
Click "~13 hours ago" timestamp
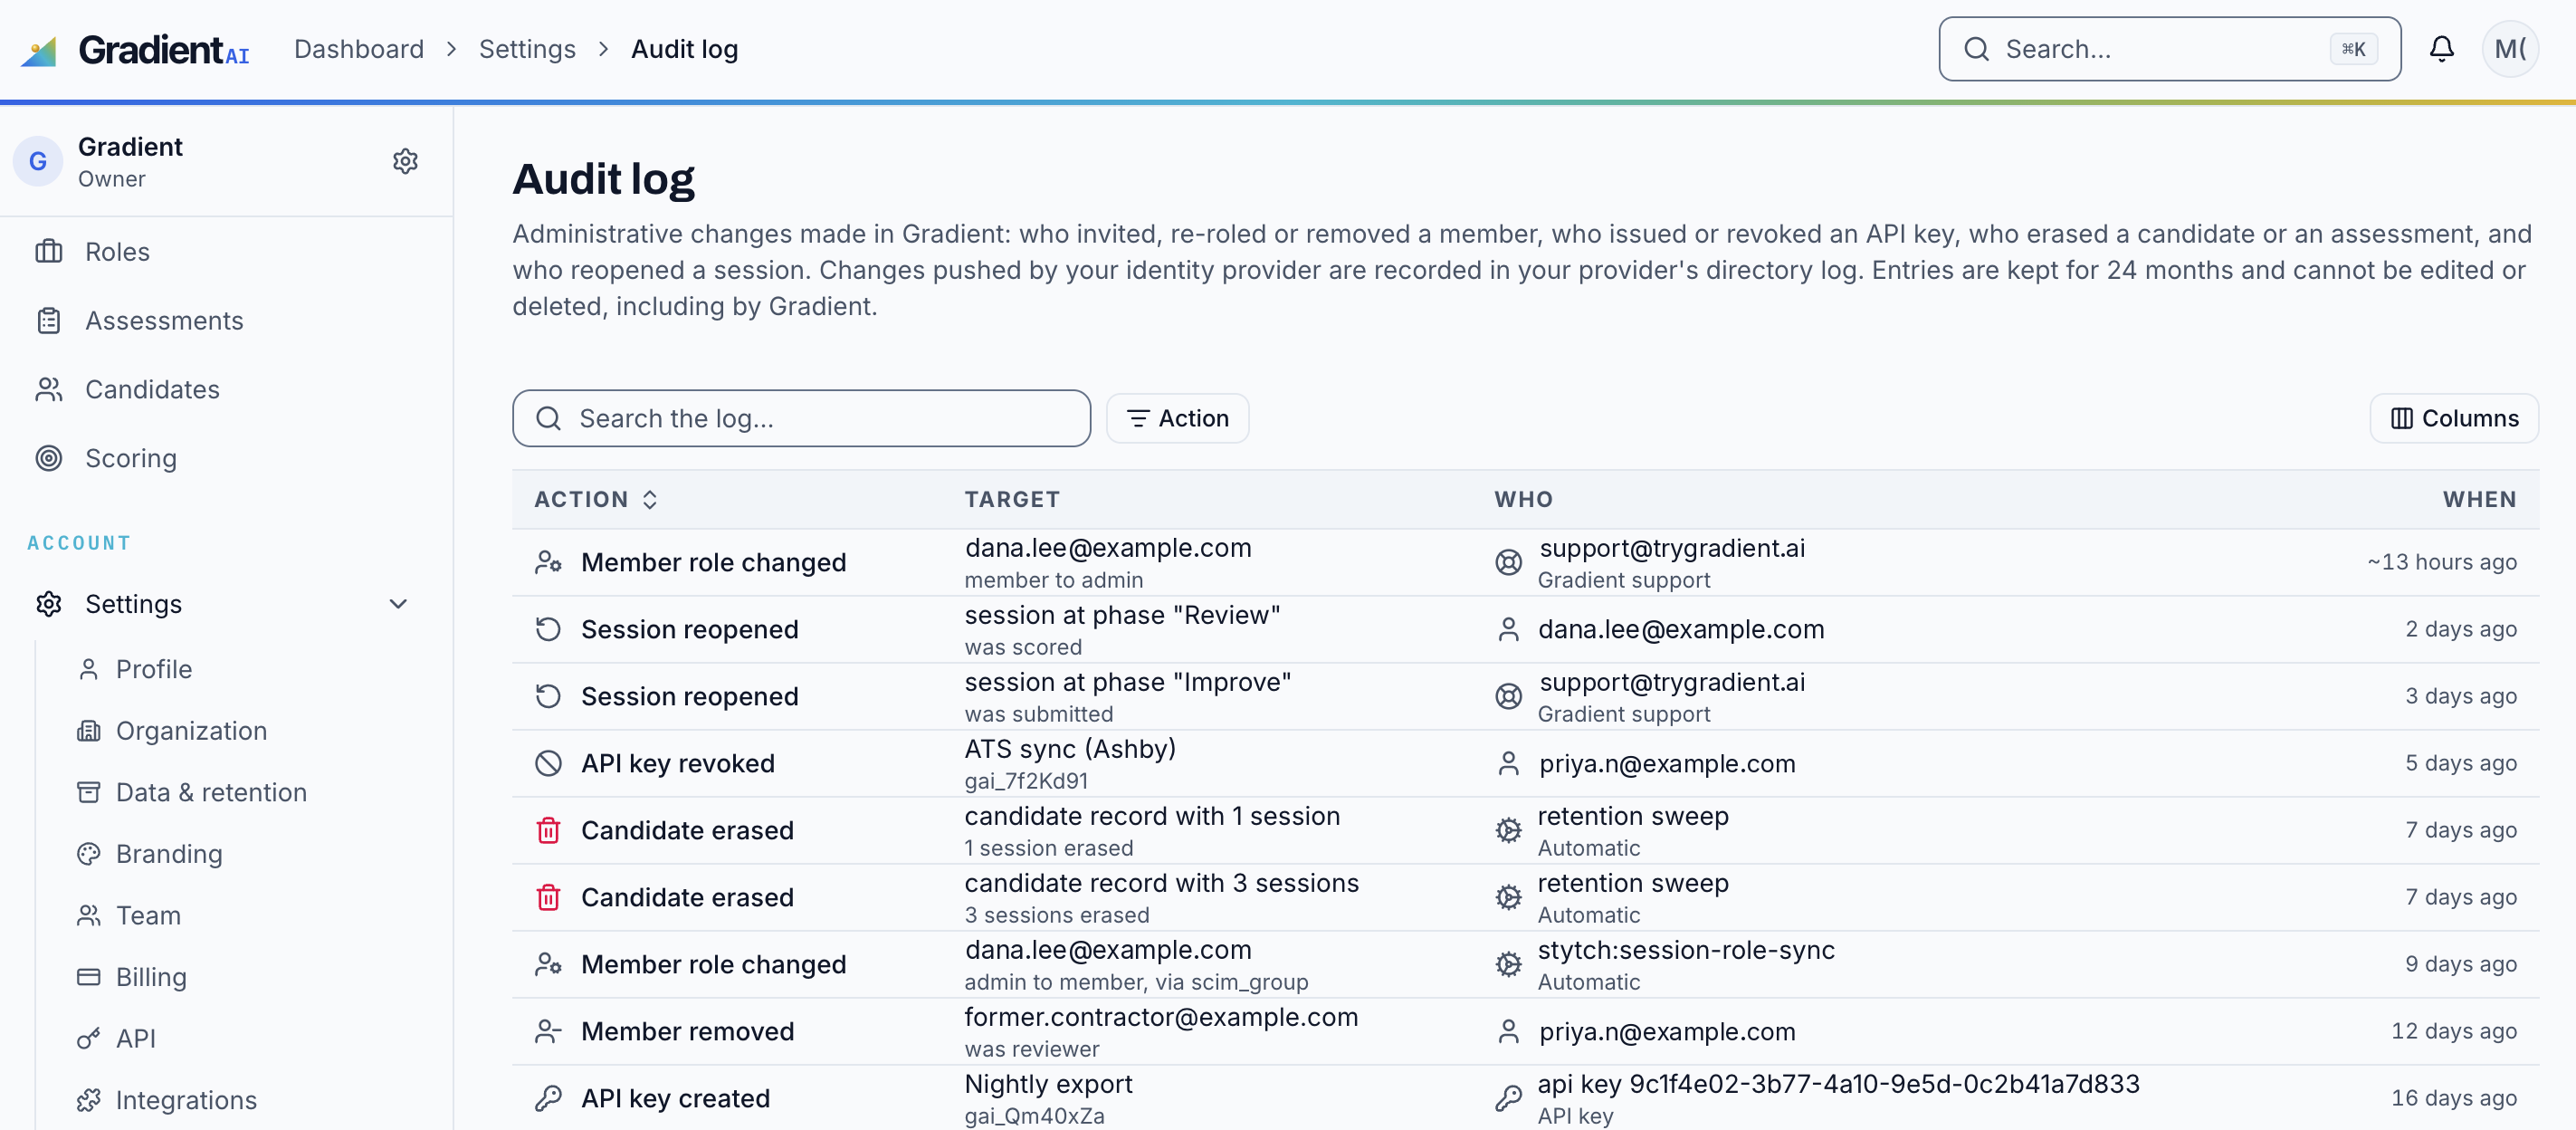(x=2441, y=562)
